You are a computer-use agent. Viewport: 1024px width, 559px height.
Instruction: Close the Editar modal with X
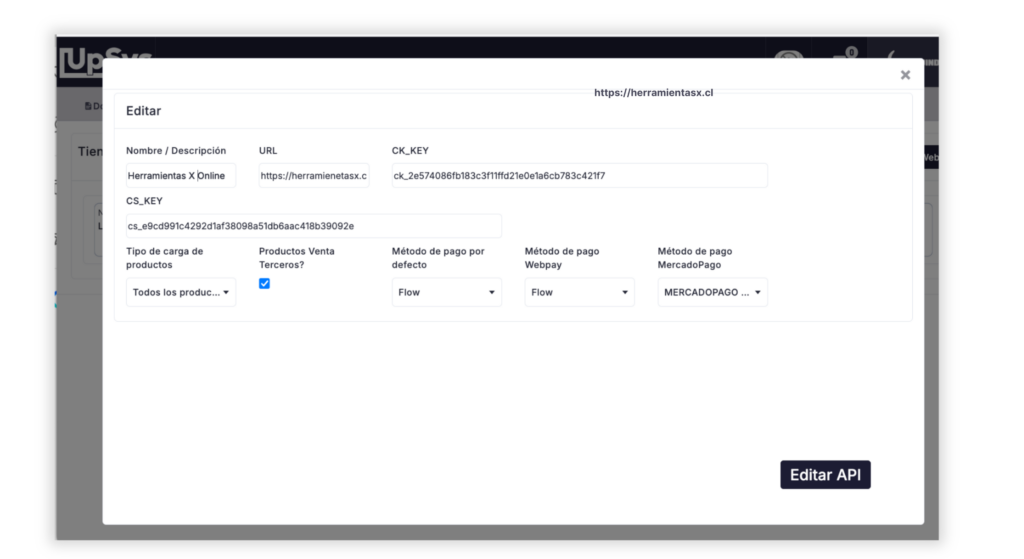click(x=905, y=75)
